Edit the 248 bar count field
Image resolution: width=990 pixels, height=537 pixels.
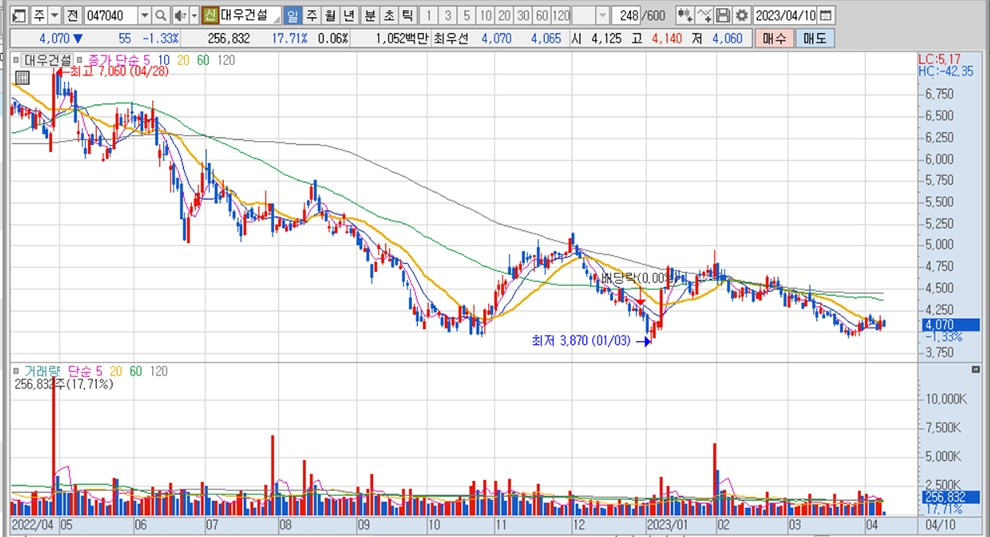click(x=628, y=15)
